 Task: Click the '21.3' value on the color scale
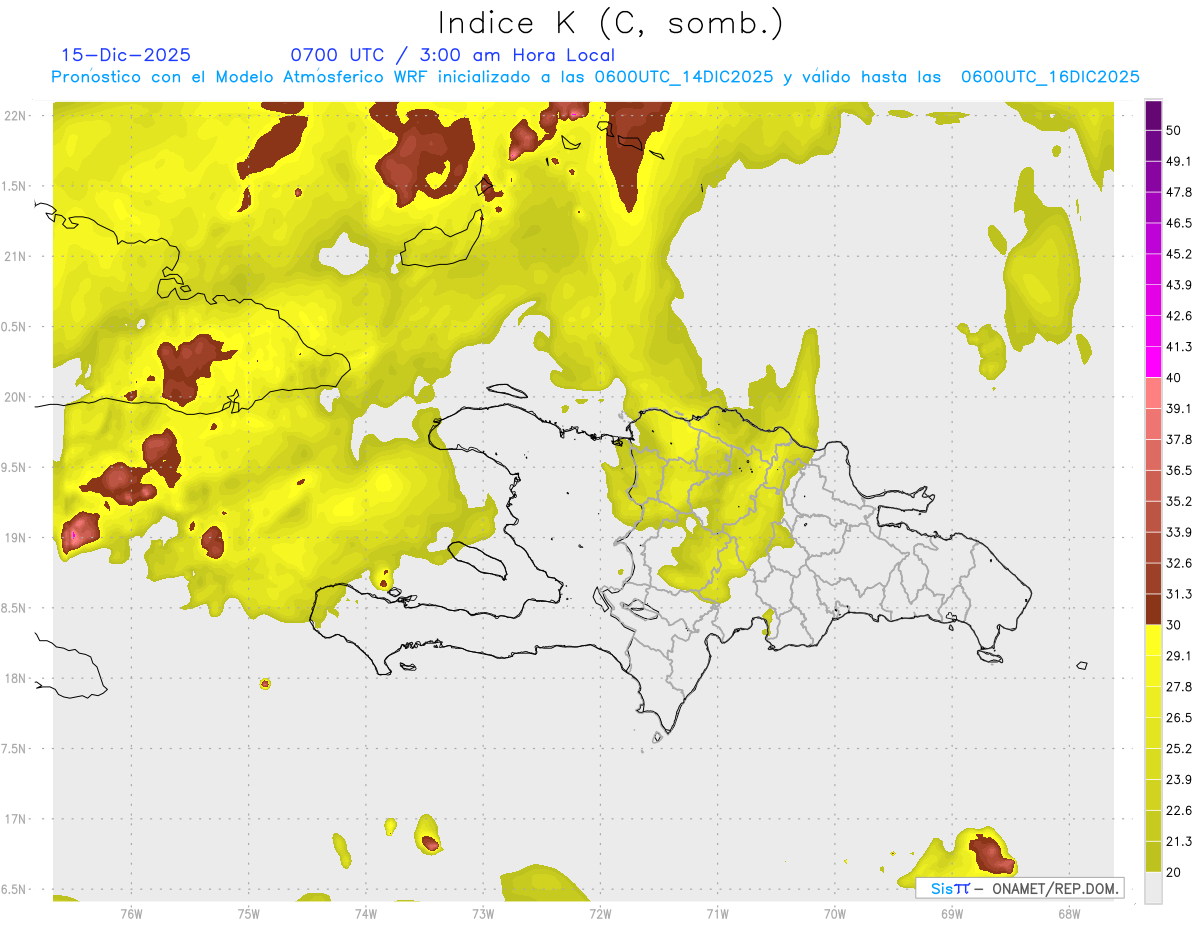click(x=1179, y=841)
